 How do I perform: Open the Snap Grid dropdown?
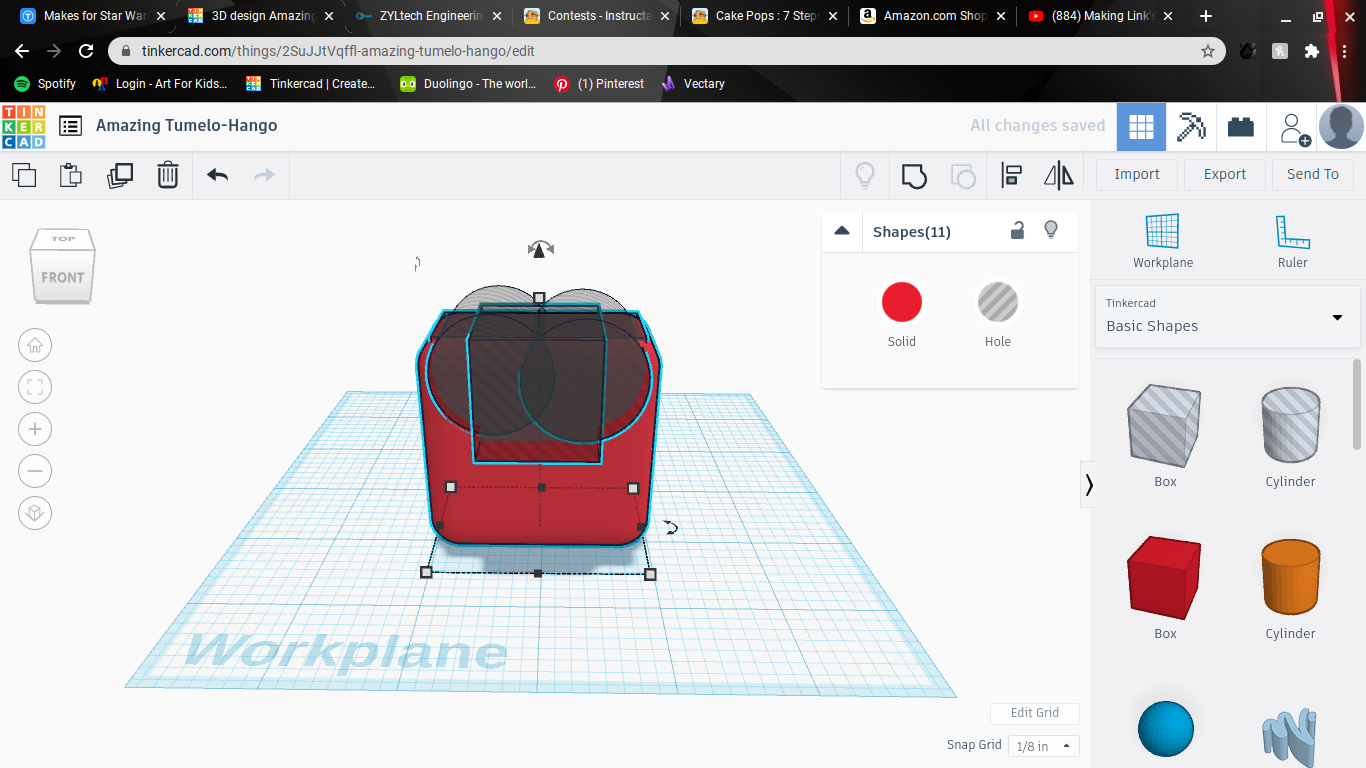[1043, 746]
